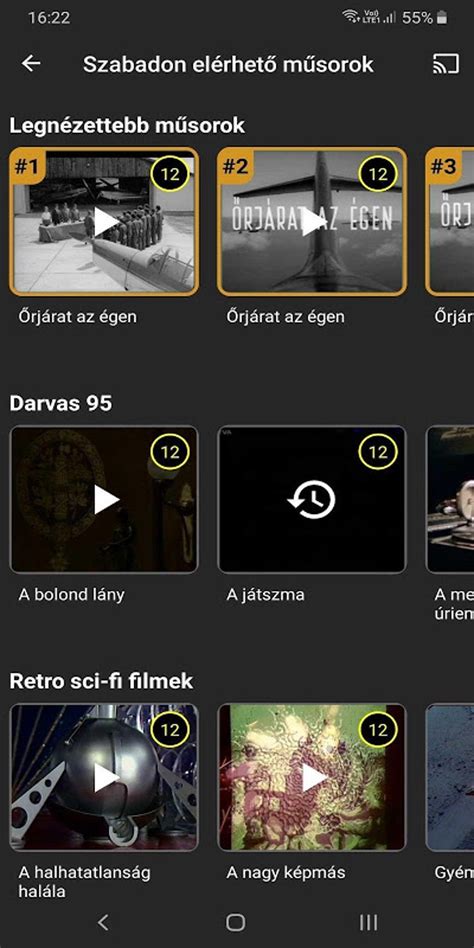Tap the Android system back button
Viewport: 474px width, 948px height.
pyautogui.click(x=103, y=922)
